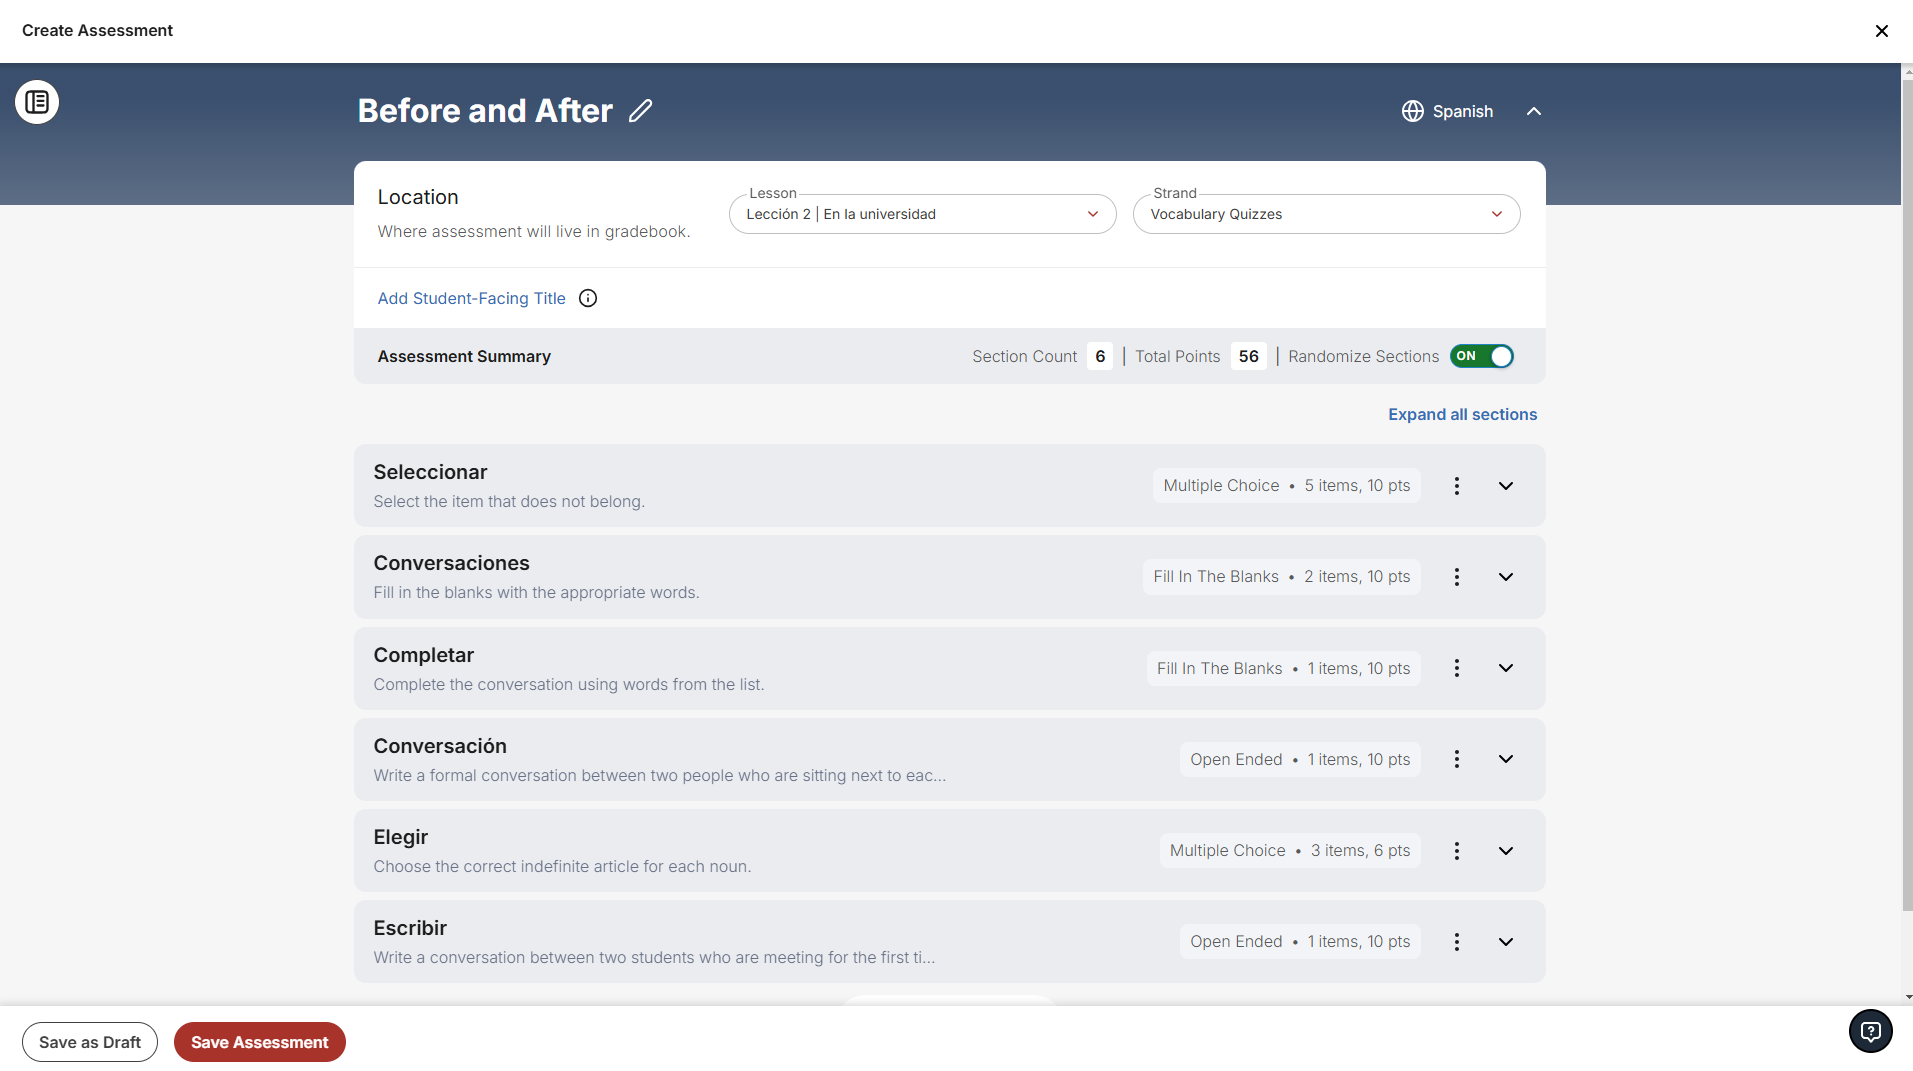Click the Assessment Summary heading

pos(464,356)
